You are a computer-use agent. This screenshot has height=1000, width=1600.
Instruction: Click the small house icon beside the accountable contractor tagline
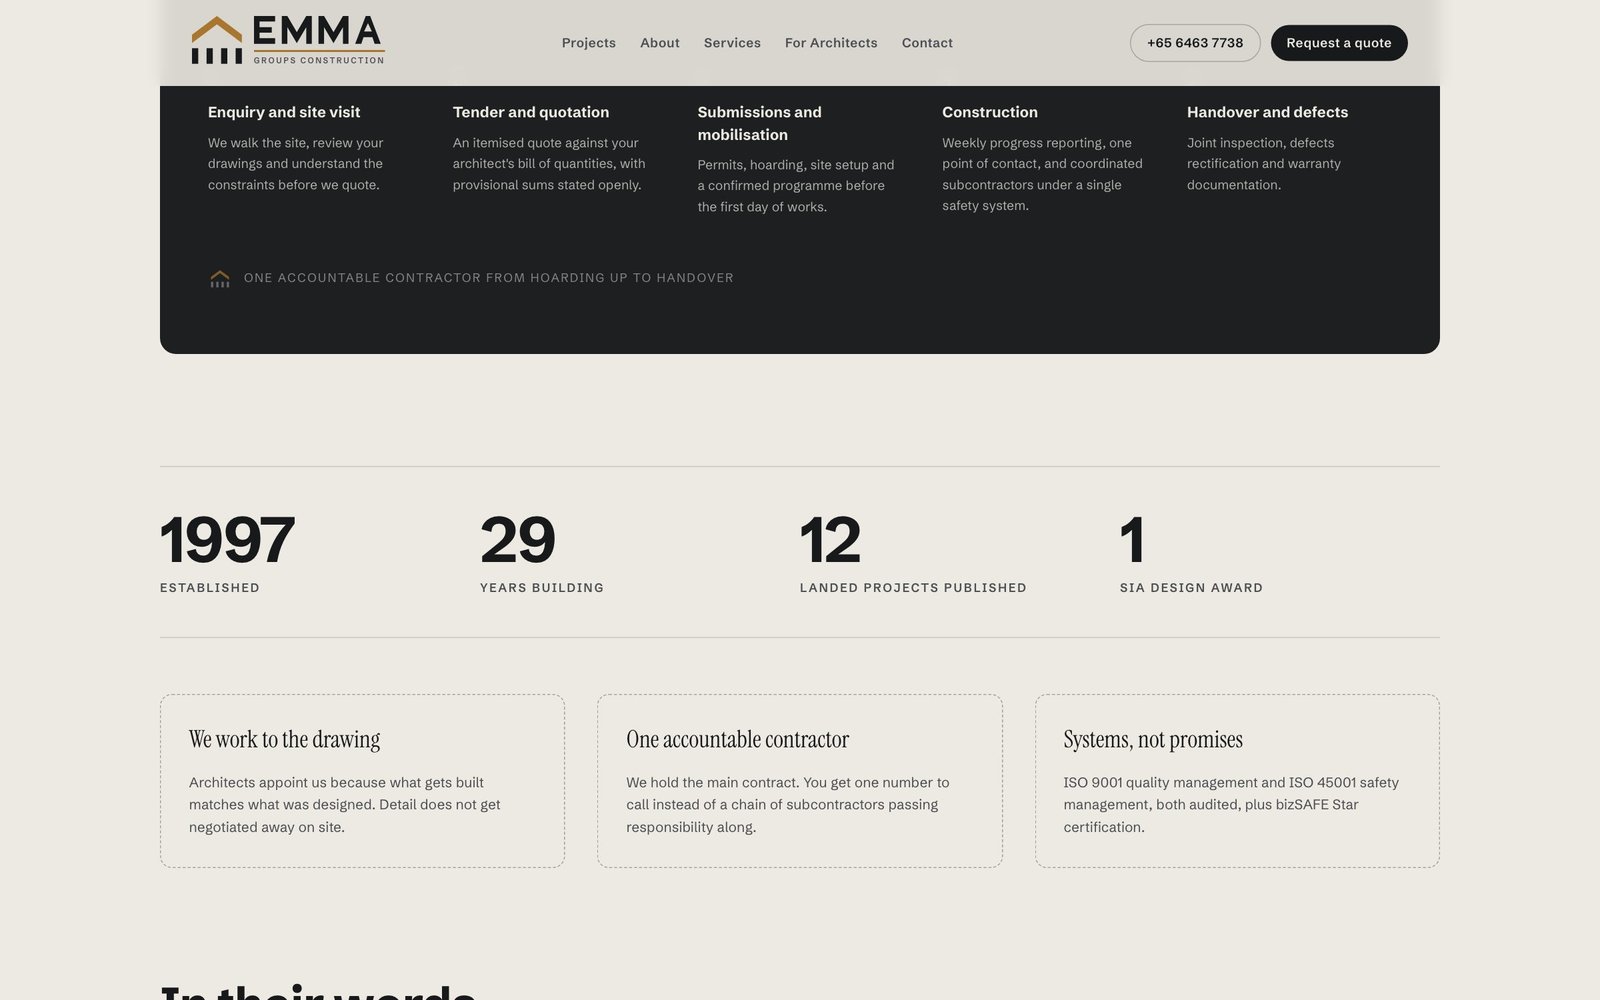pos(220,278)
